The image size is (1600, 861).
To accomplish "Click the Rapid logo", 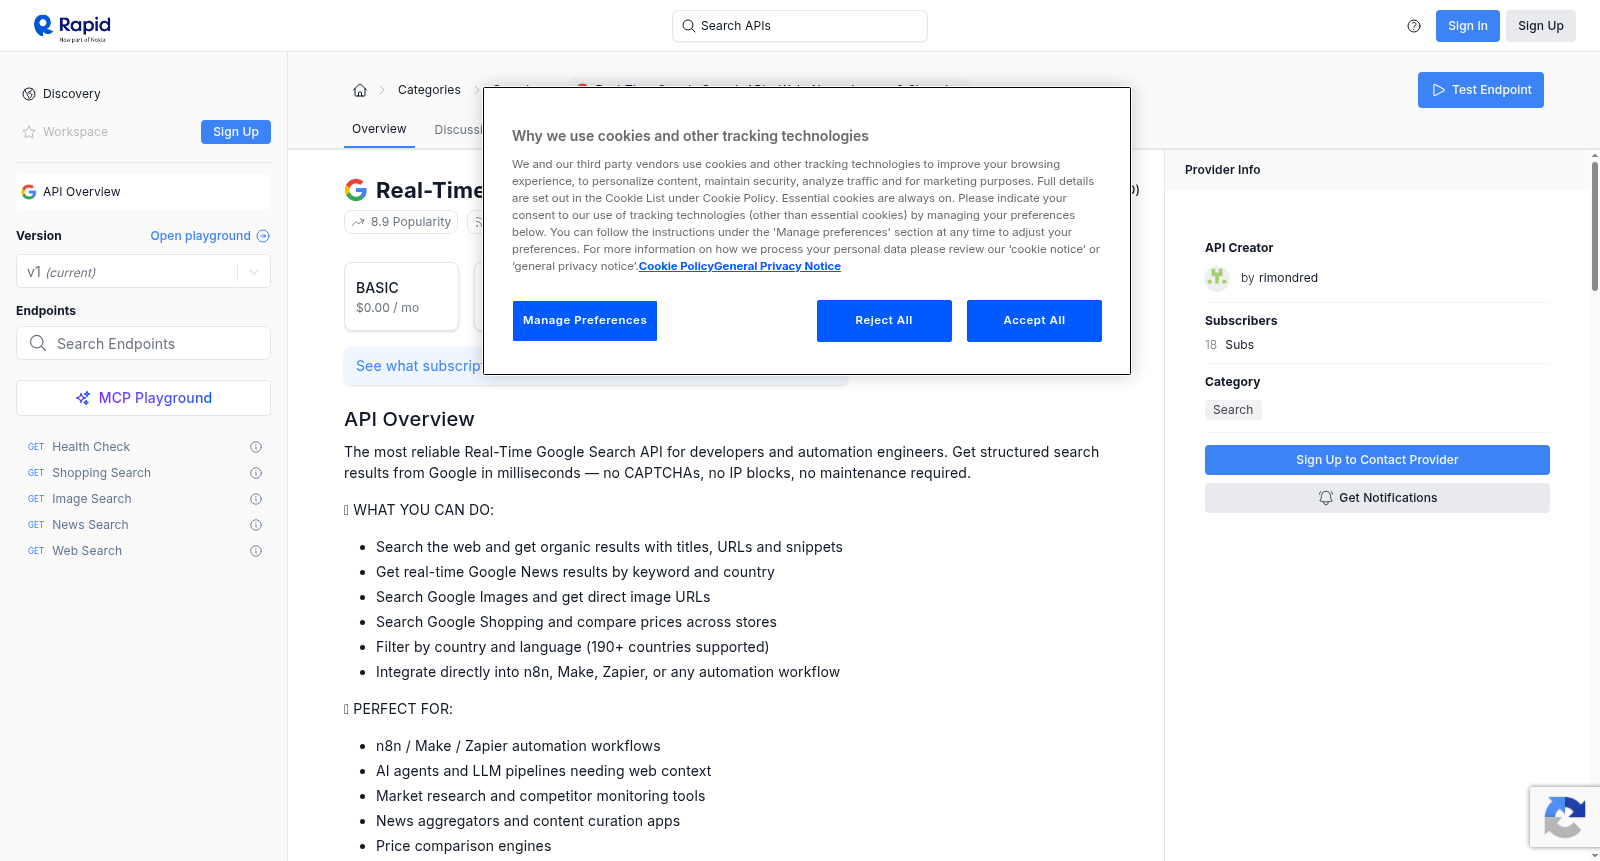I will coord(72,27).
